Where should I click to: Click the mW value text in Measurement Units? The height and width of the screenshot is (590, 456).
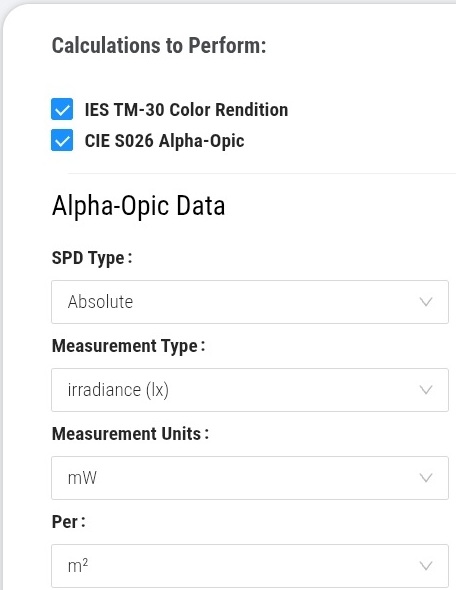82,478
